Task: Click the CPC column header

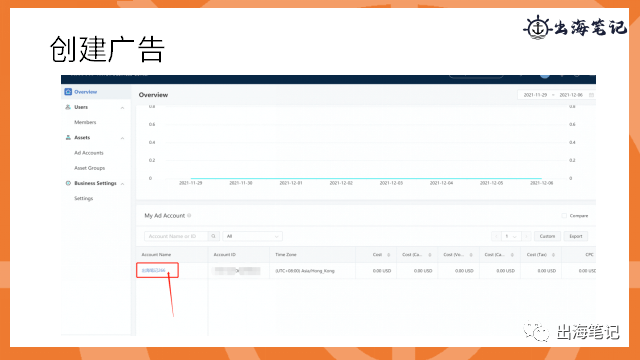Action: (x=589, y=255)
